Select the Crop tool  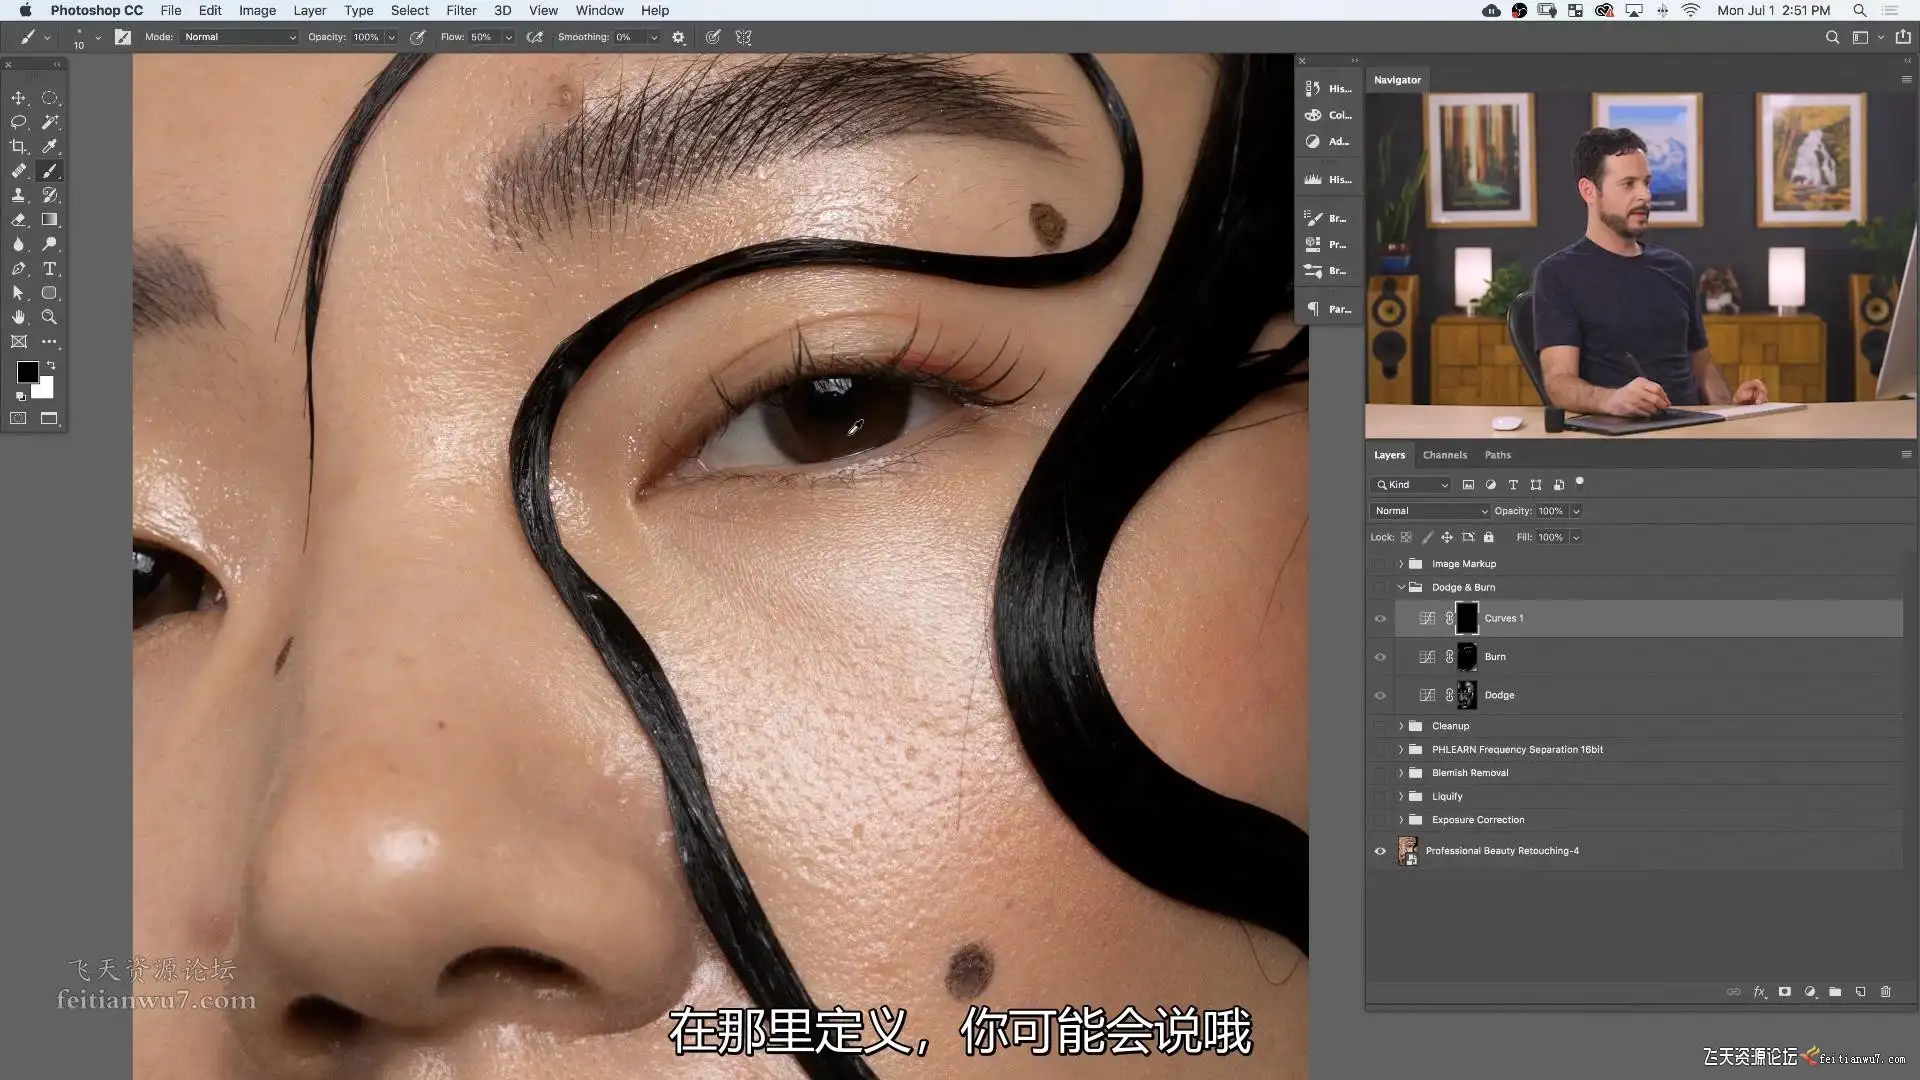[18, 146]
